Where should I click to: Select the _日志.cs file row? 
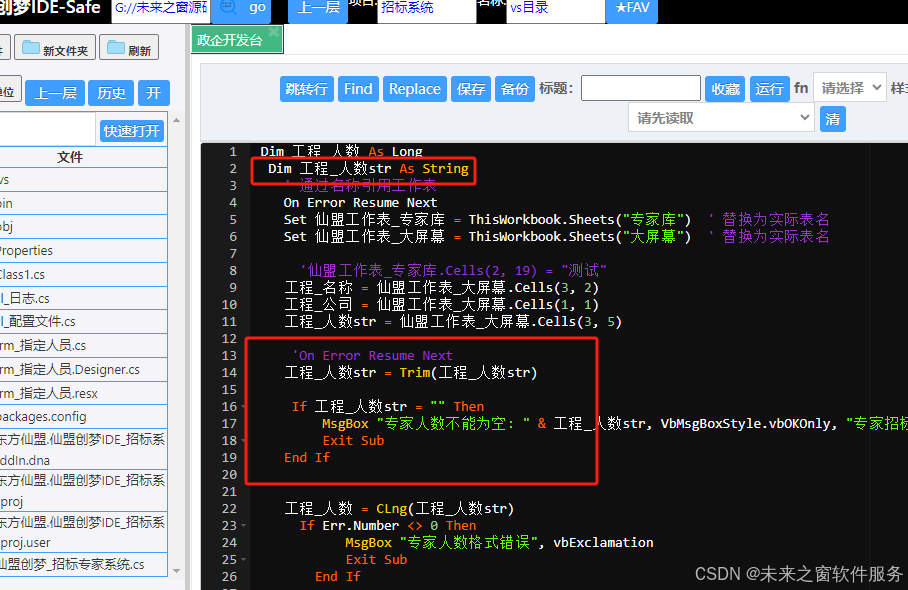83,298
